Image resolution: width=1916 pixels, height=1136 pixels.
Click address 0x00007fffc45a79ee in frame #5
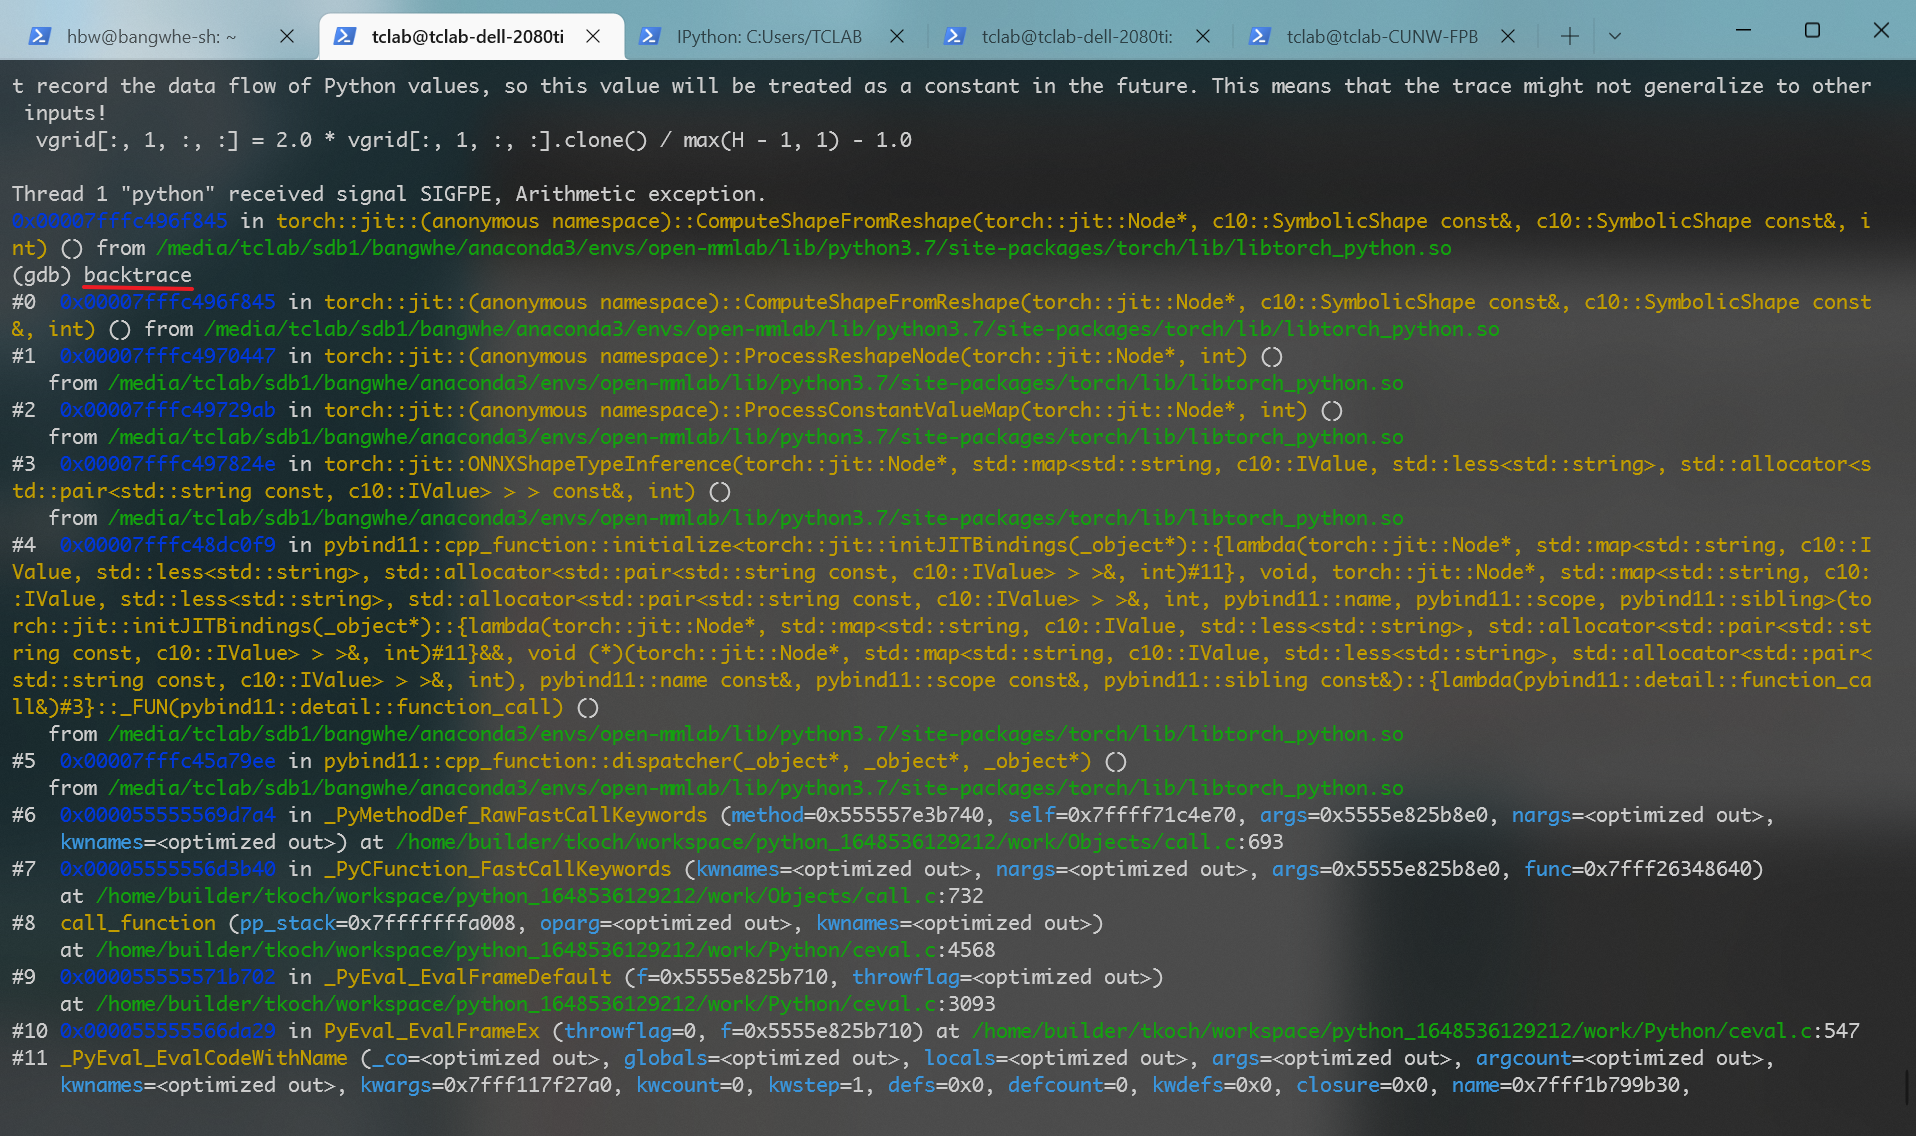pos(167,761)
